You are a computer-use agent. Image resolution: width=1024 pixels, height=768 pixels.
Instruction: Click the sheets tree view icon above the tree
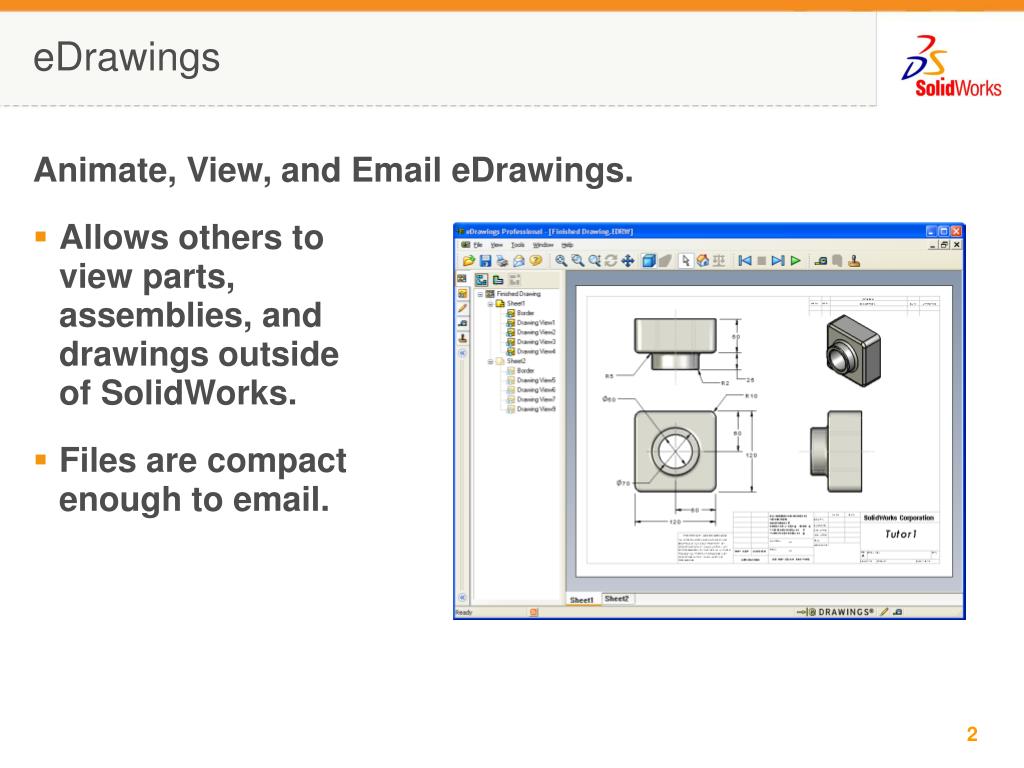pos(481,280)
